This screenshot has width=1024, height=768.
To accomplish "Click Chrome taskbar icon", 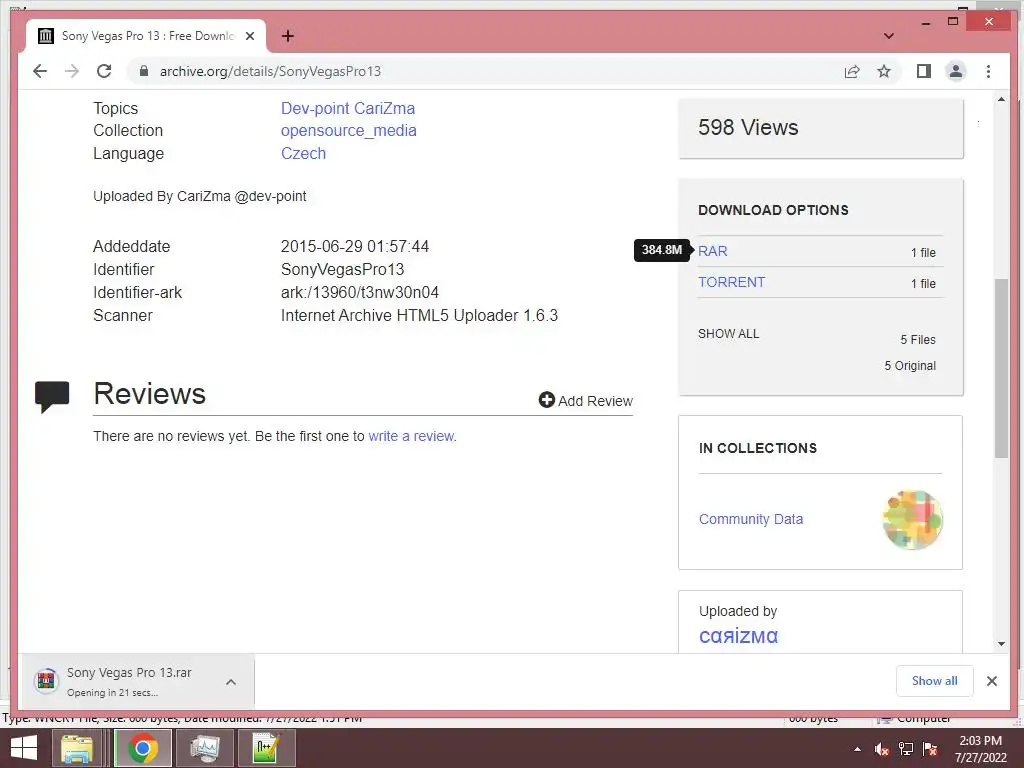I will click(x=142, y=748).
